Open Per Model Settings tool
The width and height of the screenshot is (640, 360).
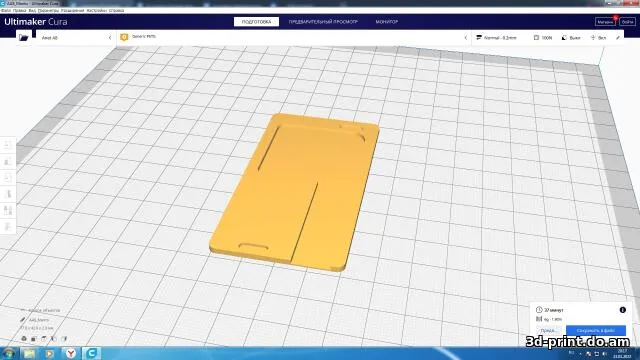point(8,211)
